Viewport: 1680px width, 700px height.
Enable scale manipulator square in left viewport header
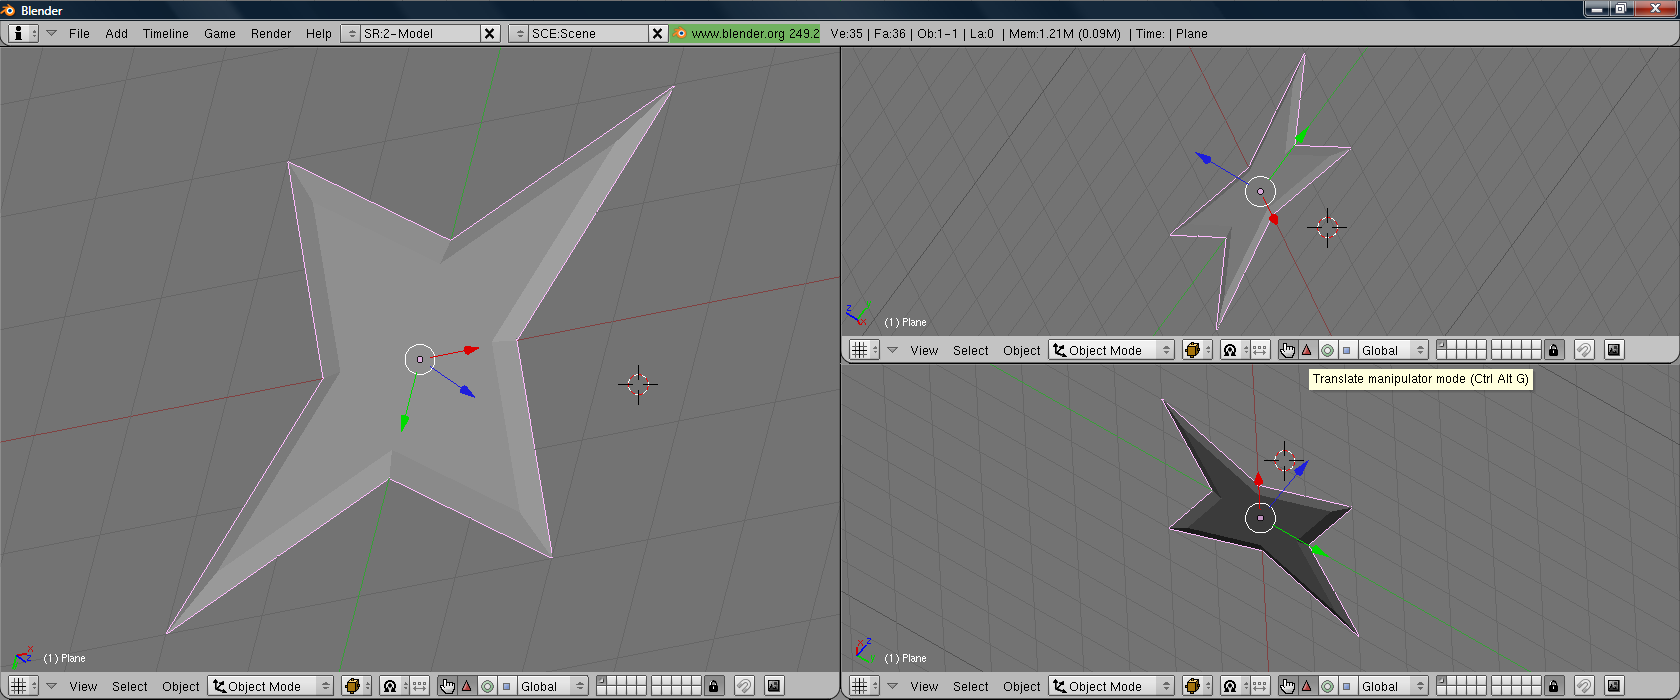[x=507, y=686]
